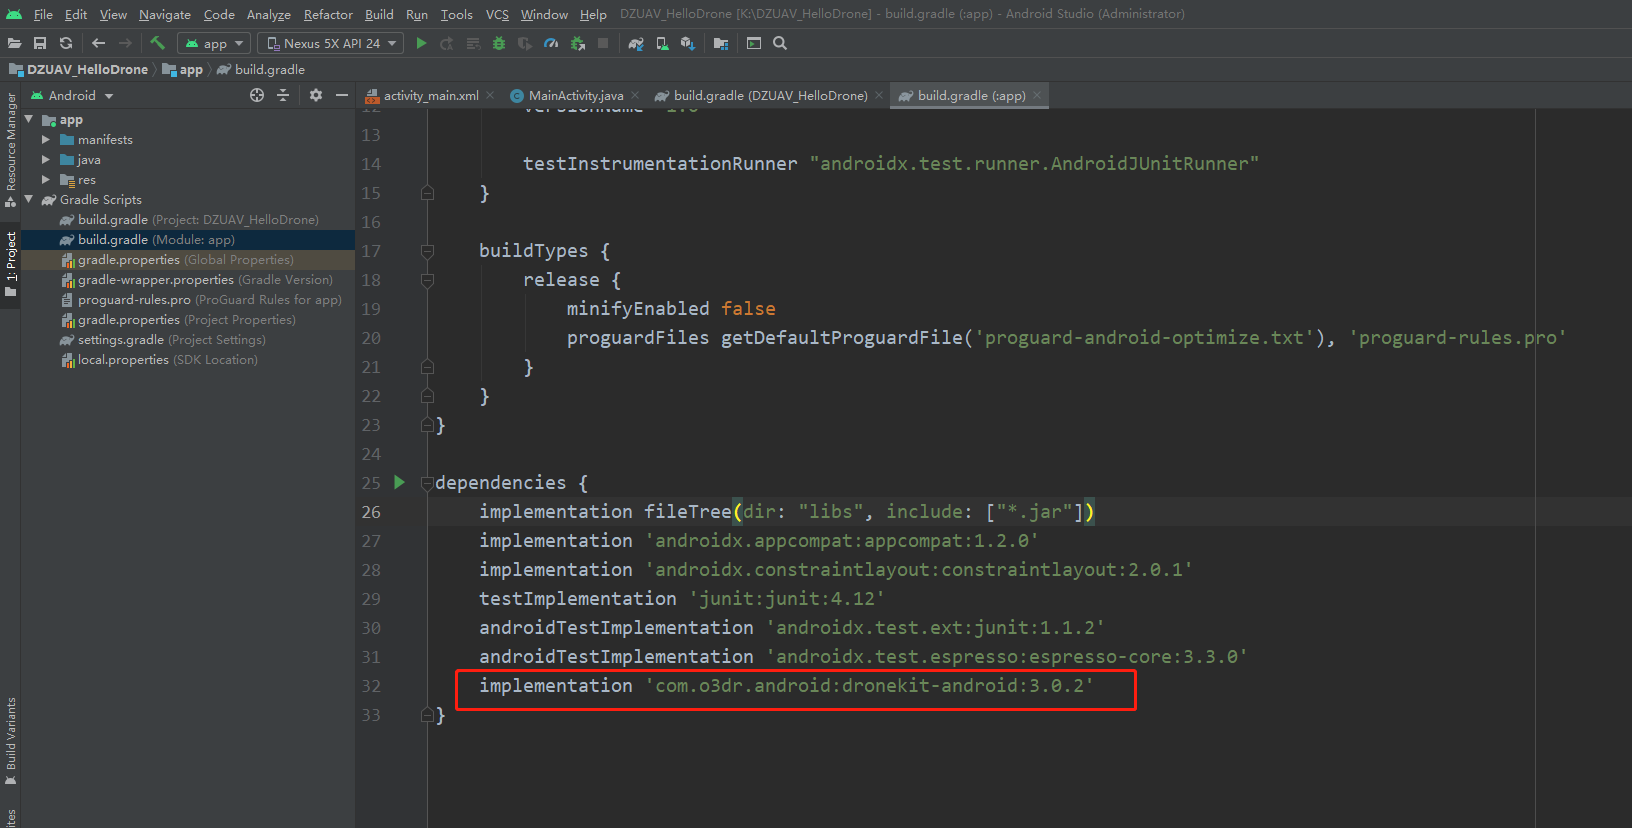The image size is (1632, 828).
Task: Open the Build menu
Action: (x=379, y=14)
